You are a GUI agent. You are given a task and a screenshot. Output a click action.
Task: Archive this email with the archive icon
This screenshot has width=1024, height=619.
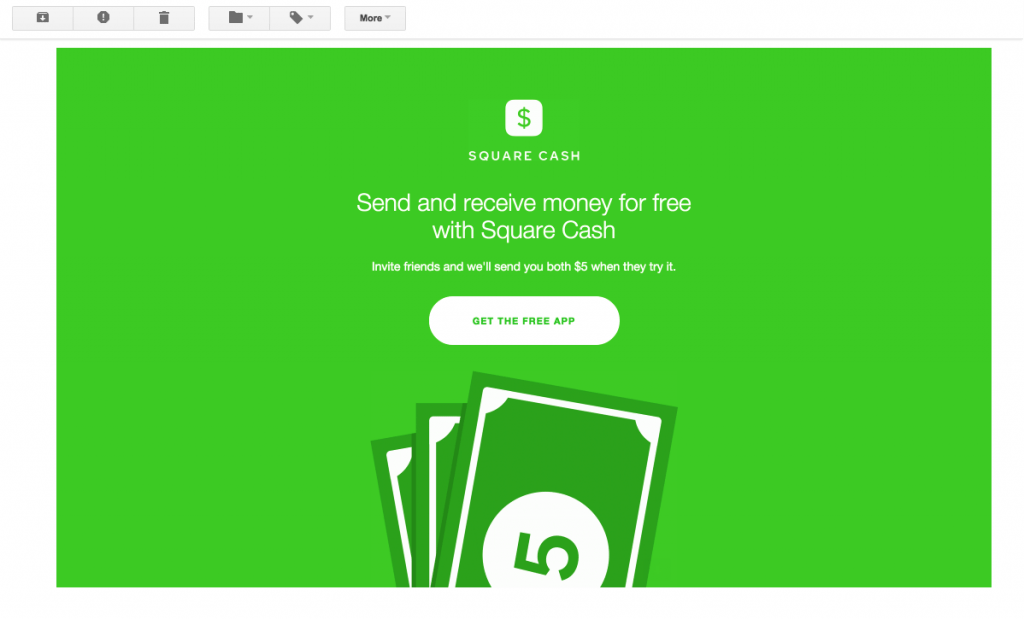[42, 18]
